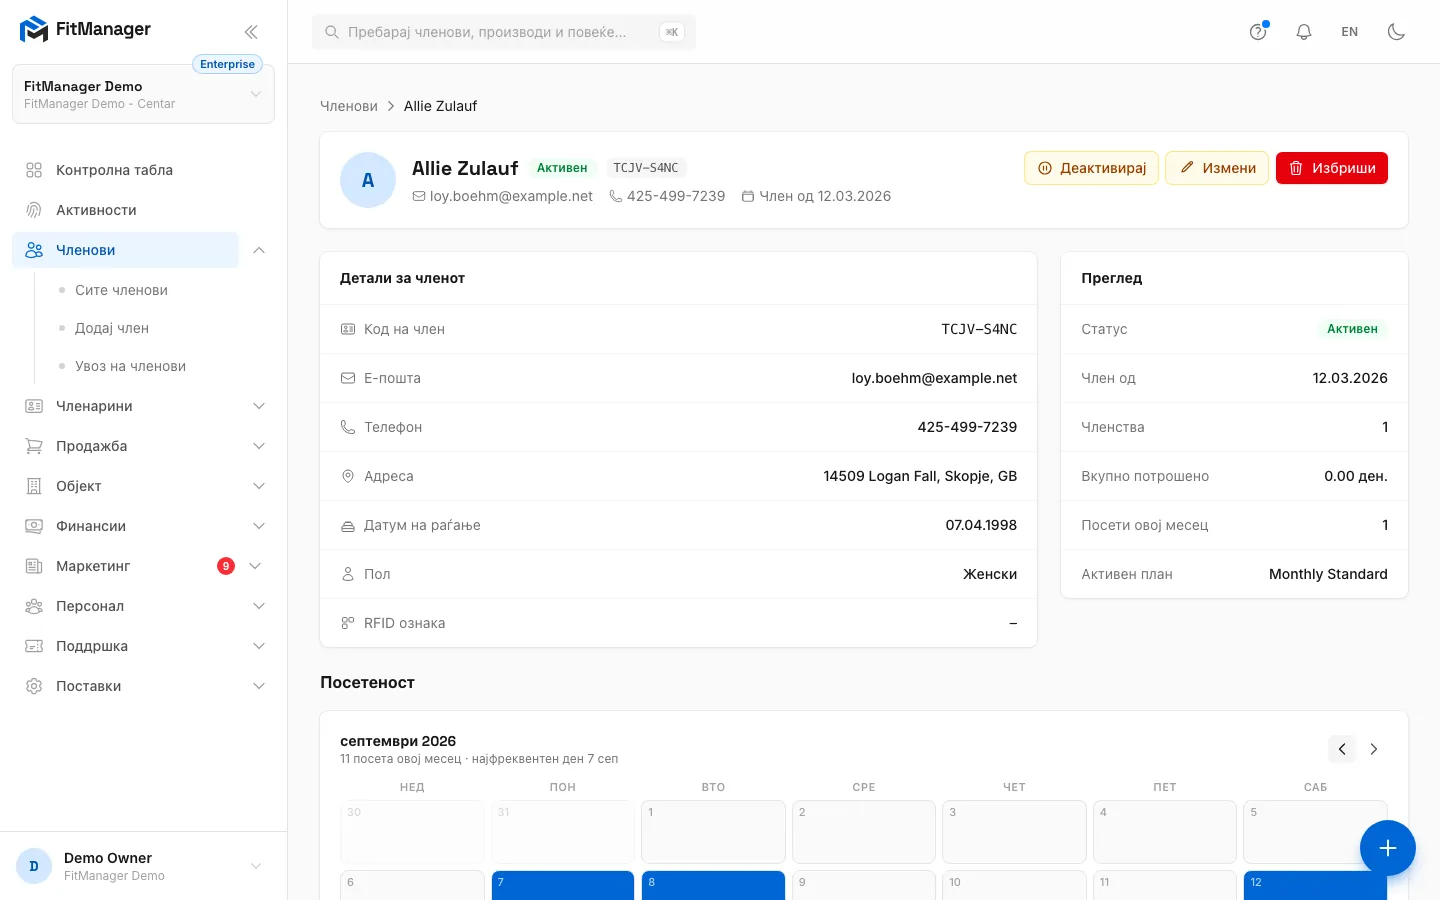Expand the Објект menu
Image resolution: width=1440 pixels, height=900 pixels.
pyautogui.click(x=143, y=486)
